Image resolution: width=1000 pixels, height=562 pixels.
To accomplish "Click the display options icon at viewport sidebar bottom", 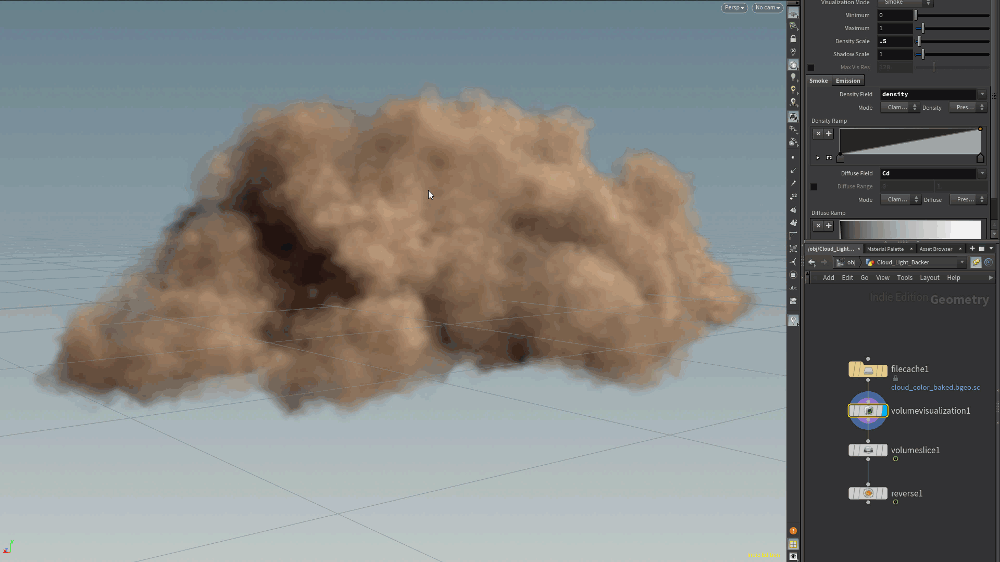I will tap(793, 556).
